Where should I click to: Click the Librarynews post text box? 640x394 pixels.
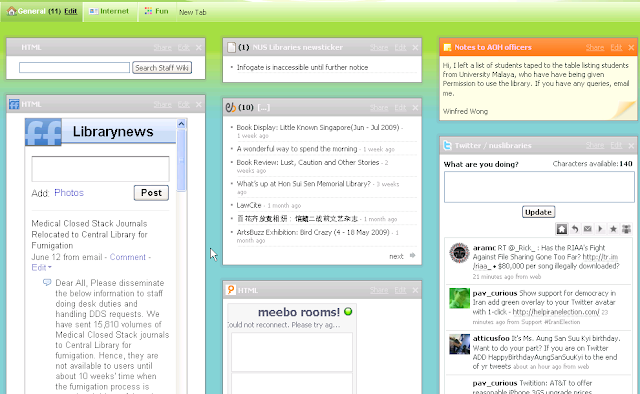tap(100, 169)
